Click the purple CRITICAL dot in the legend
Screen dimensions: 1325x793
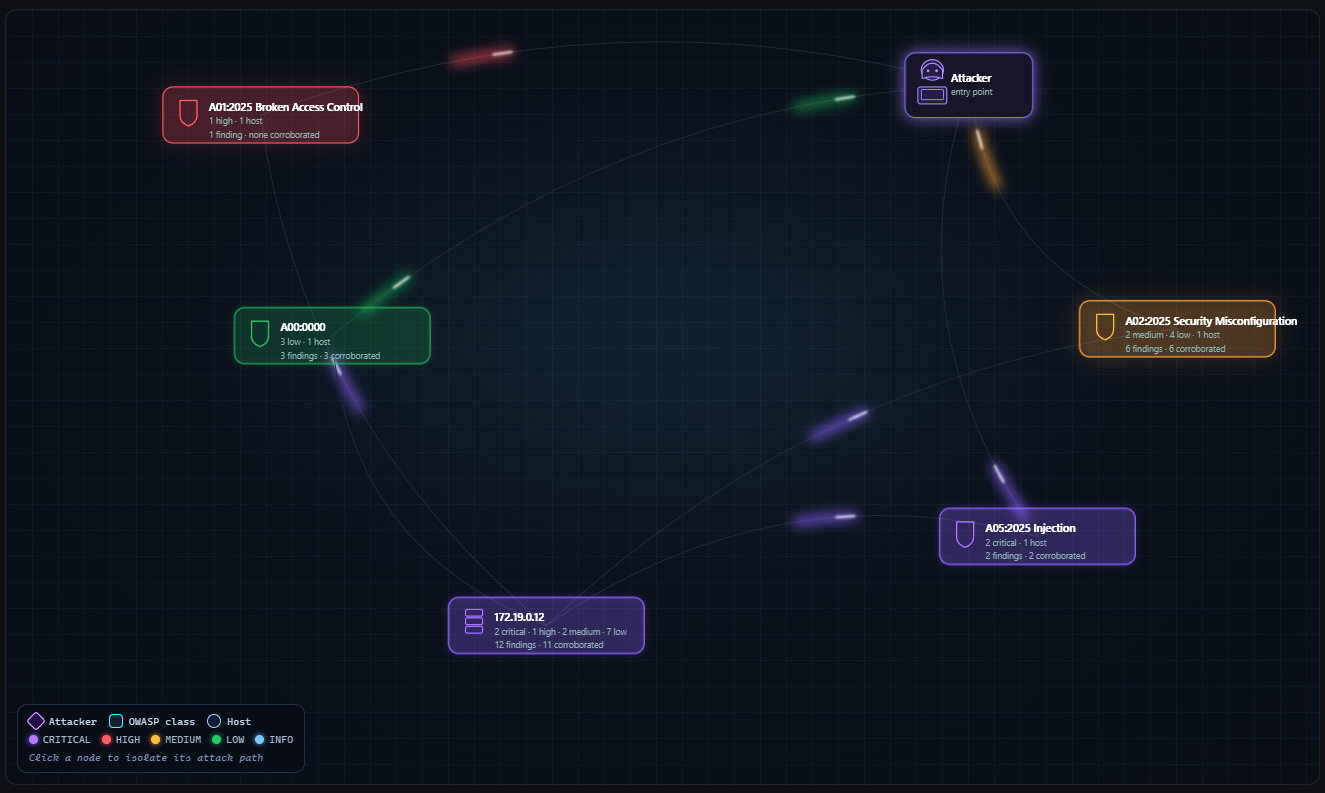pos(33,740)
